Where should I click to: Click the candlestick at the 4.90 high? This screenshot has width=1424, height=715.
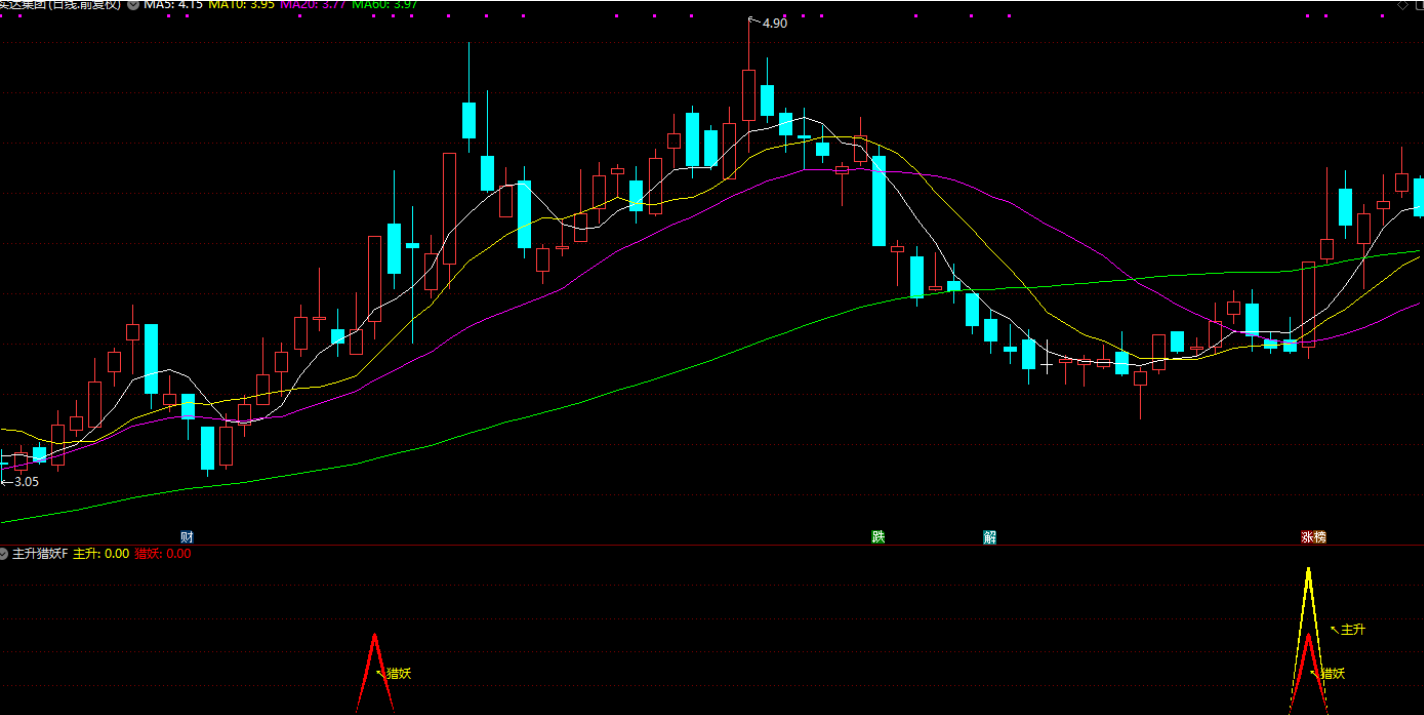click(748, 95)
